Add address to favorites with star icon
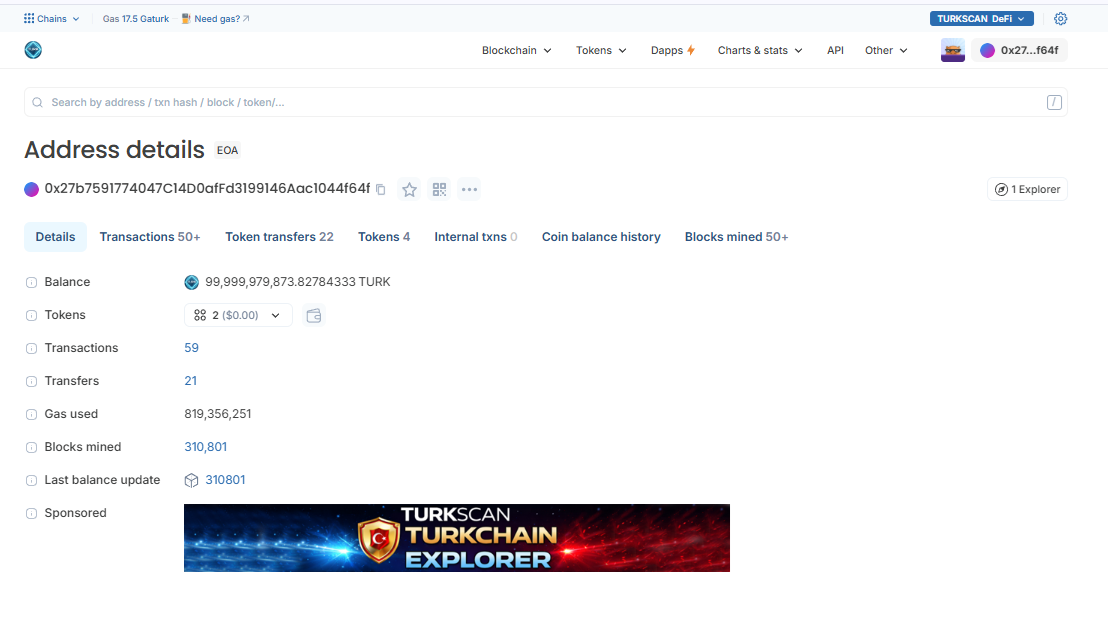 (x=409, y=189)
